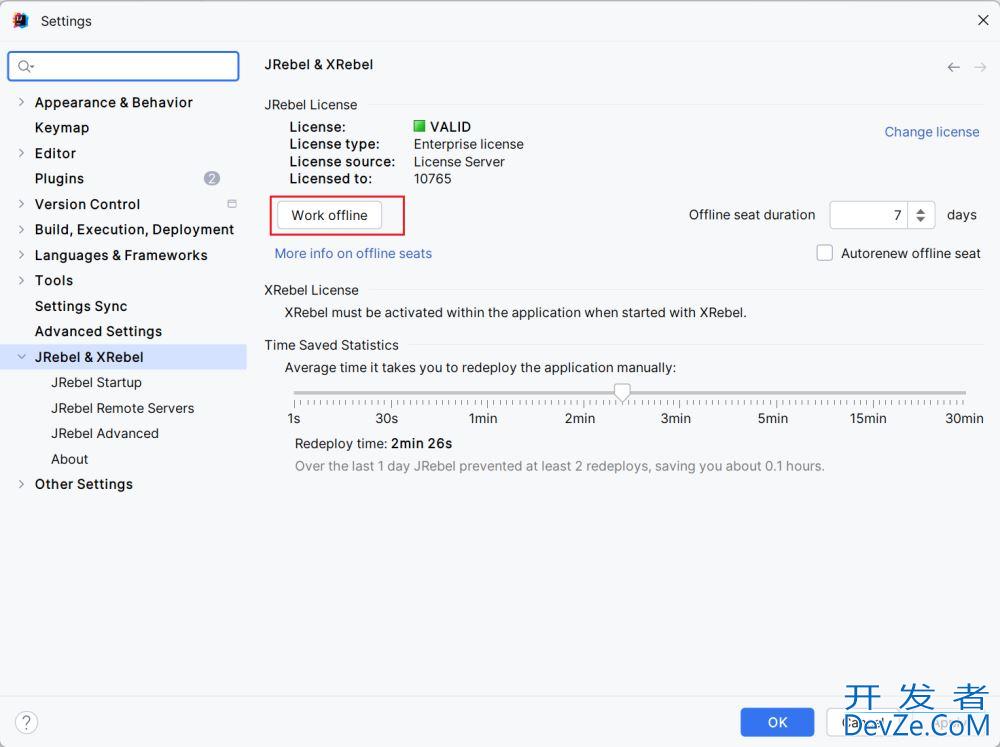Open the About page under JRebel
The height and width of the screenshot is (747, 1000).
pyautogui.click(x=70, y=459)
